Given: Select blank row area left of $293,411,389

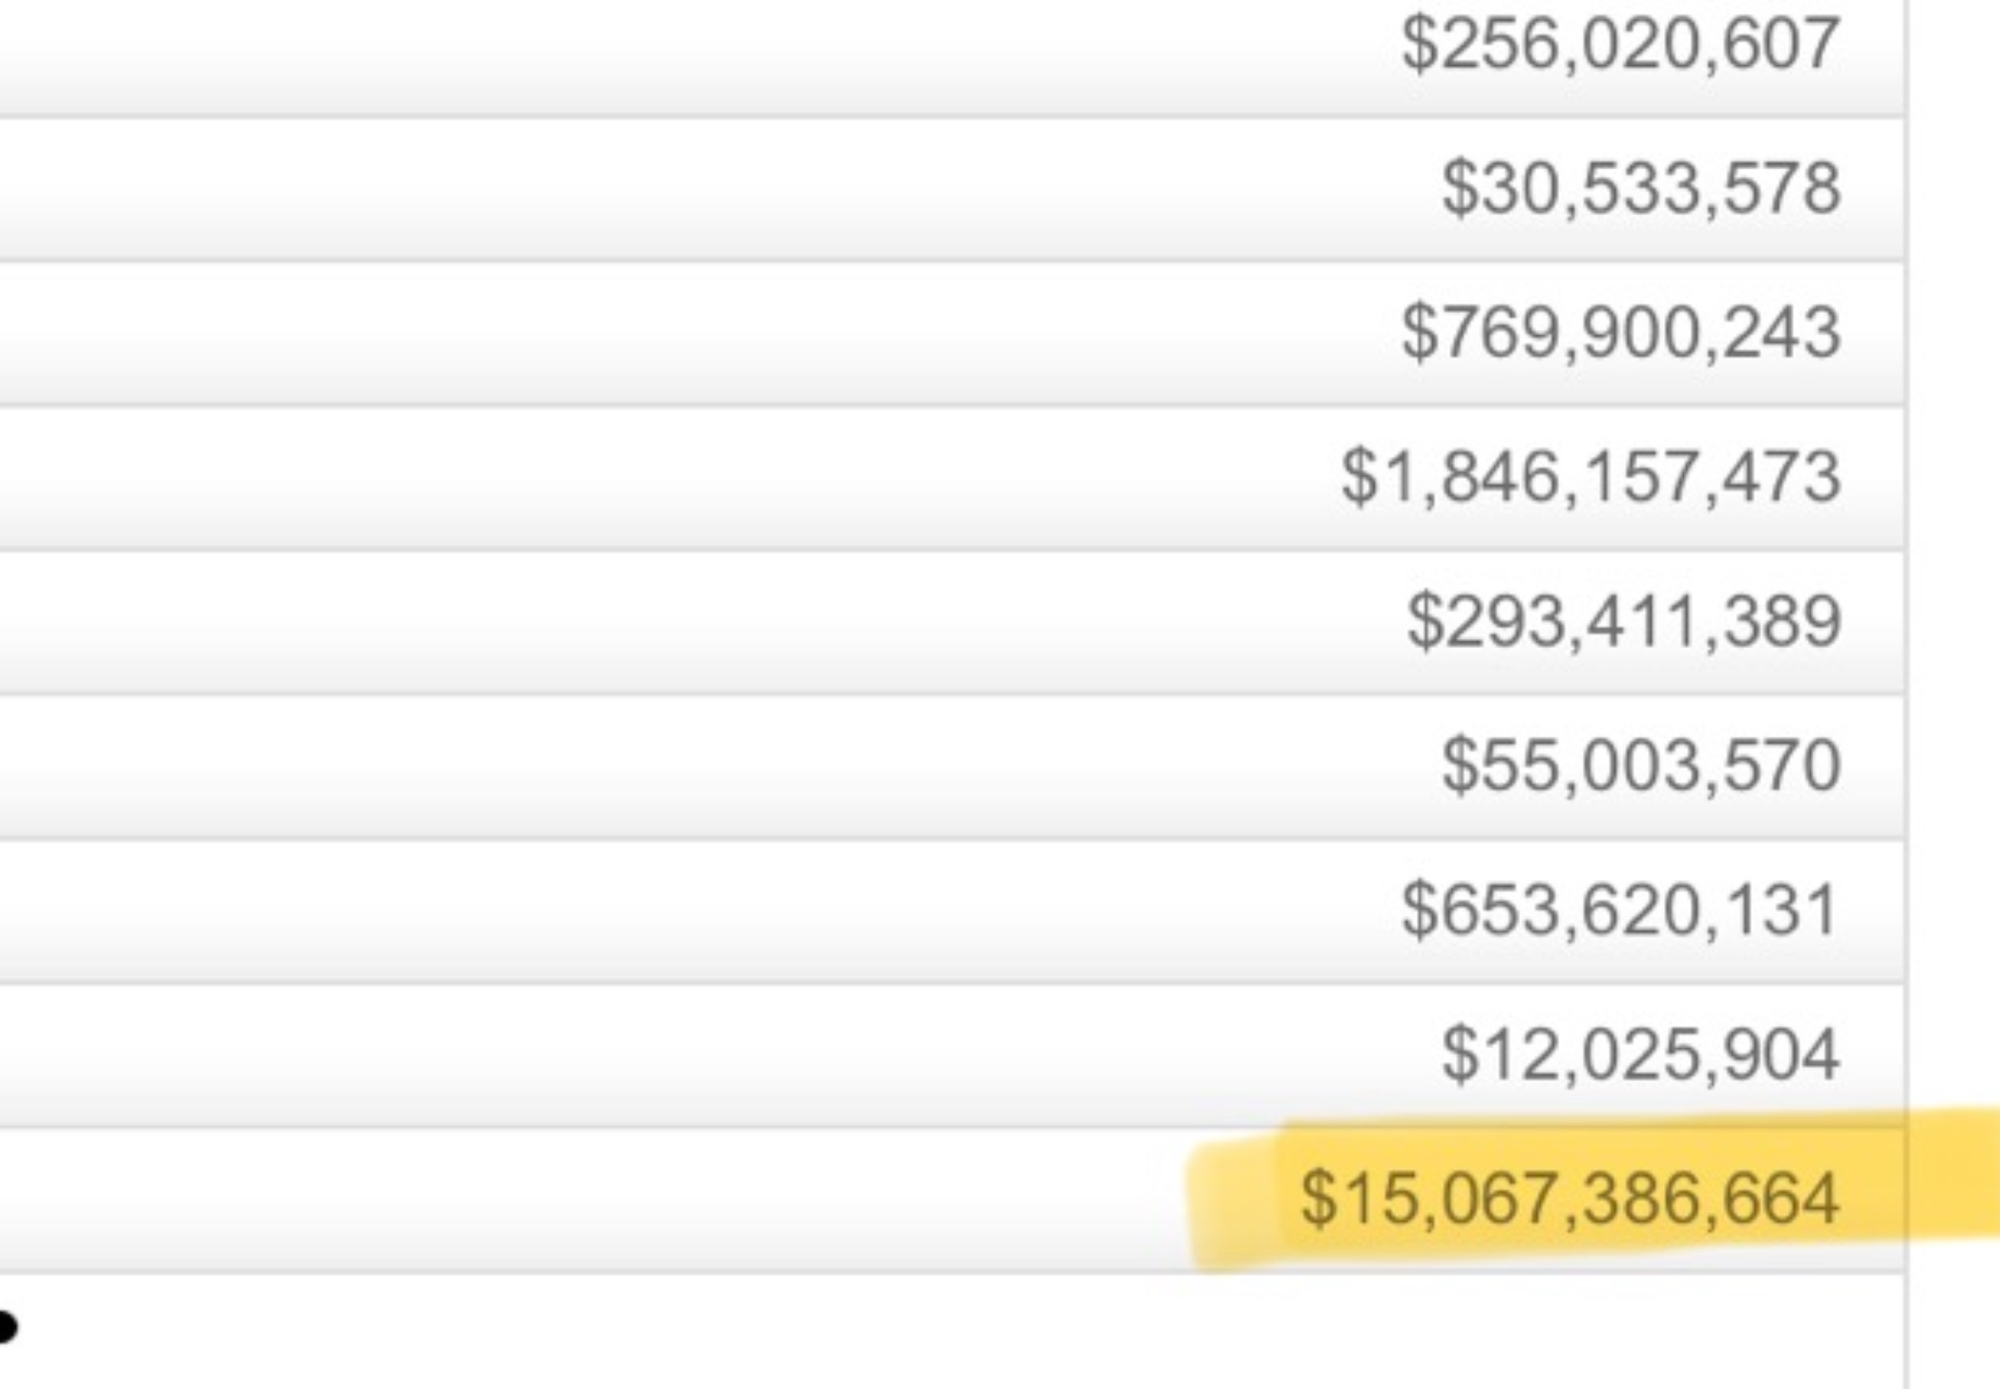Looking at the screenshot, I should coord(700,622).
